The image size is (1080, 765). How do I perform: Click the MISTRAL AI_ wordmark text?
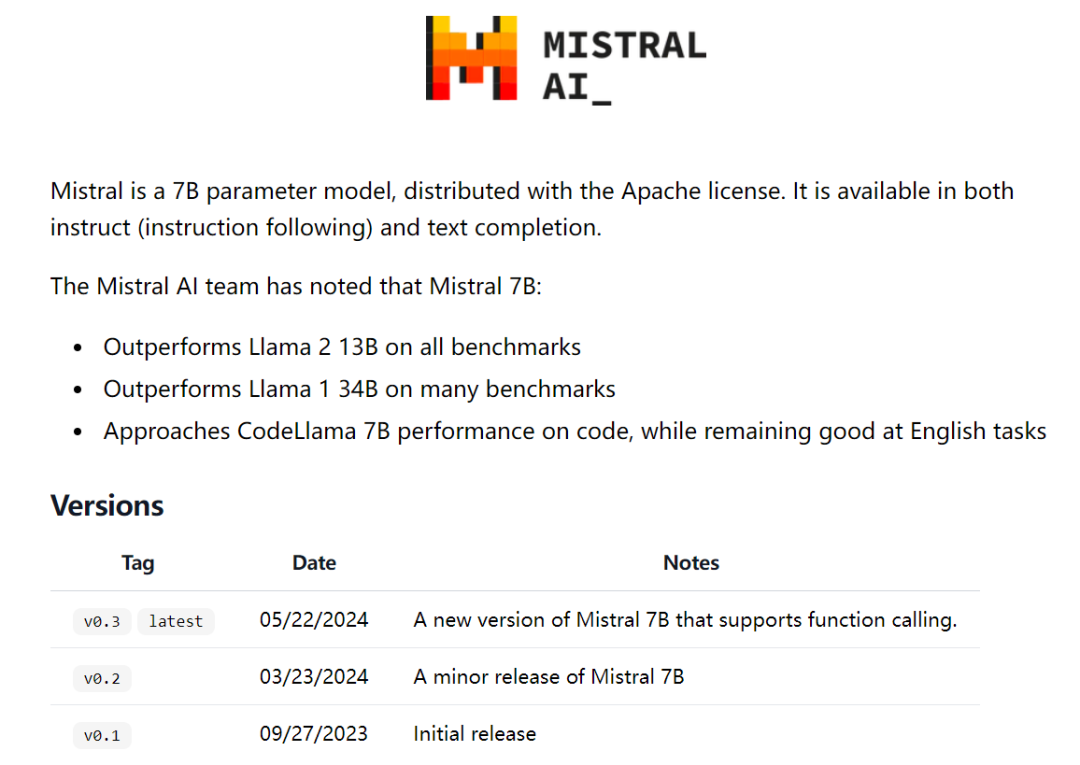(x=624, y=66)
